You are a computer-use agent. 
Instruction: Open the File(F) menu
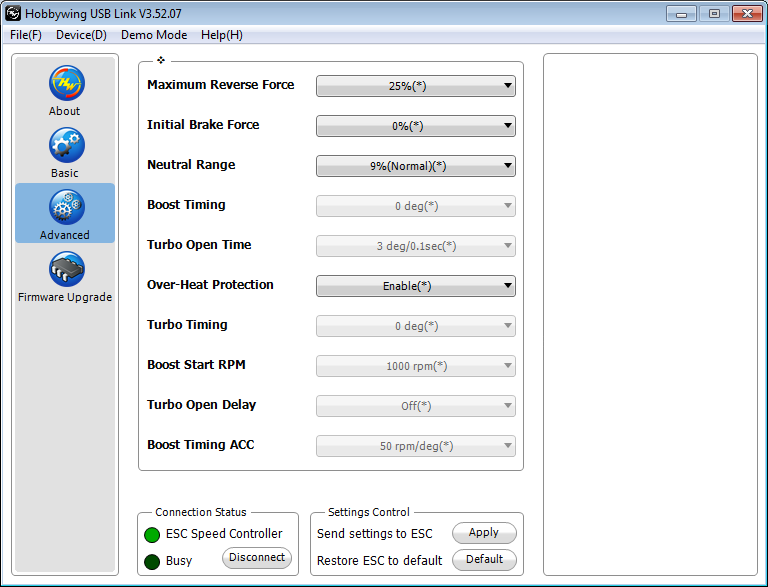(x=26, y=35)
